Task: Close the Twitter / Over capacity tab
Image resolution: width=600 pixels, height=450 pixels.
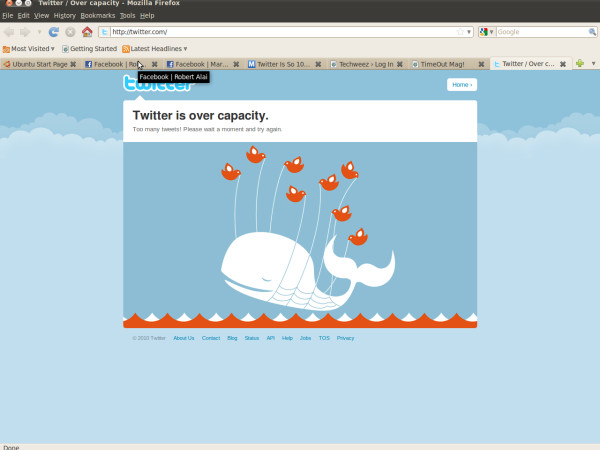Action: point(563,64)
